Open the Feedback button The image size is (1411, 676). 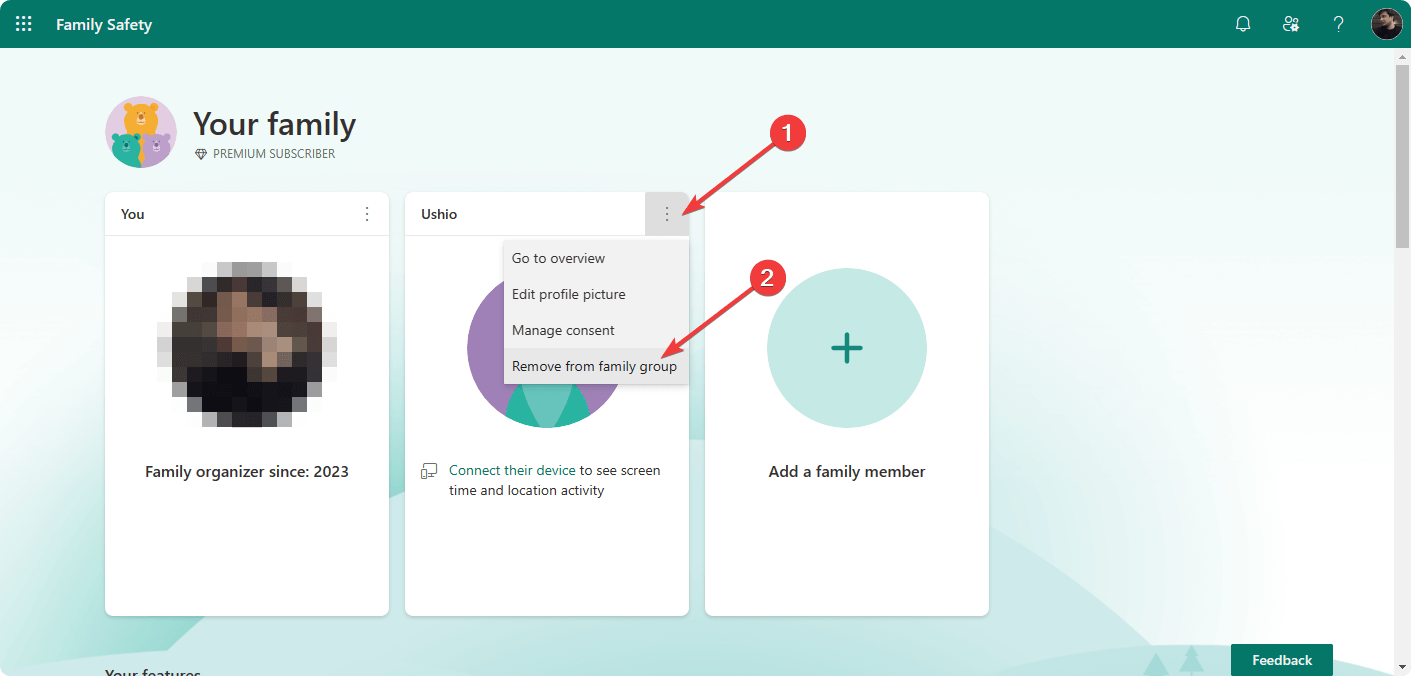[x=1282, y=660]
